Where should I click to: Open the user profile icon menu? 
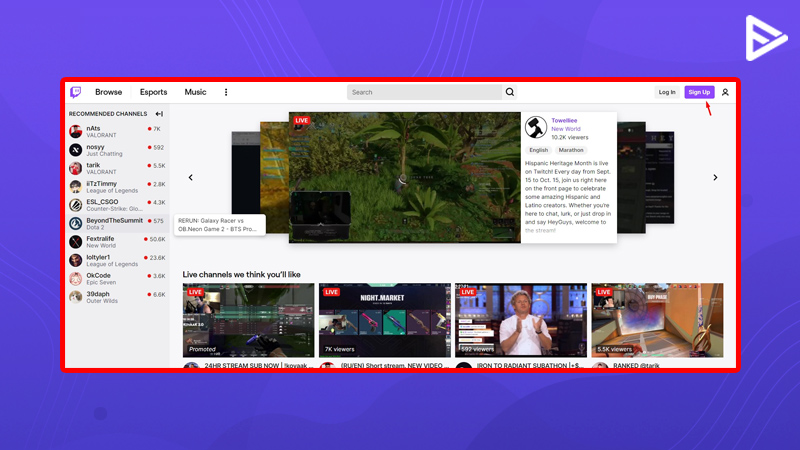click(x=725, y=92)
